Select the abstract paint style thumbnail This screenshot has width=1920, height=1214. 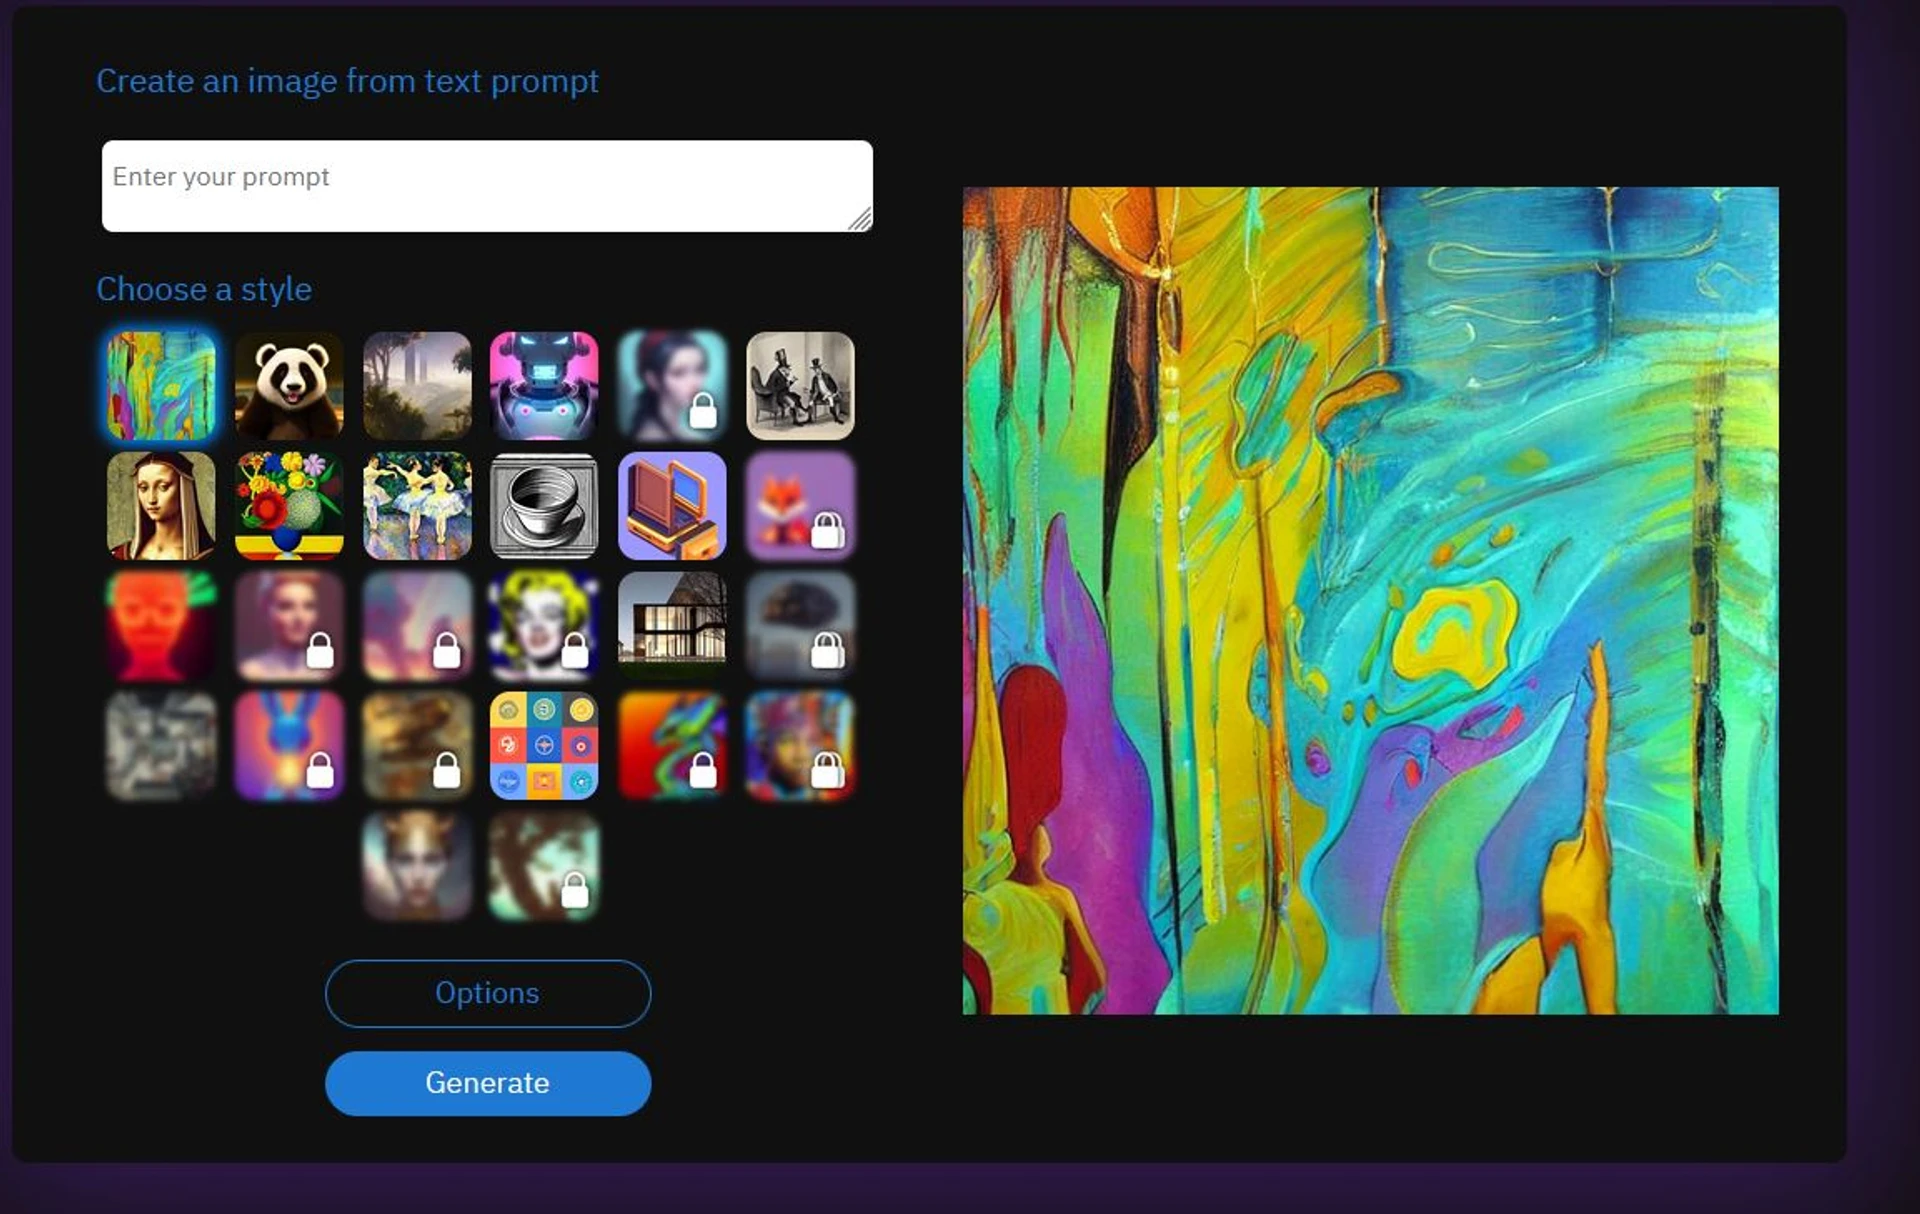tap(160, 387)
